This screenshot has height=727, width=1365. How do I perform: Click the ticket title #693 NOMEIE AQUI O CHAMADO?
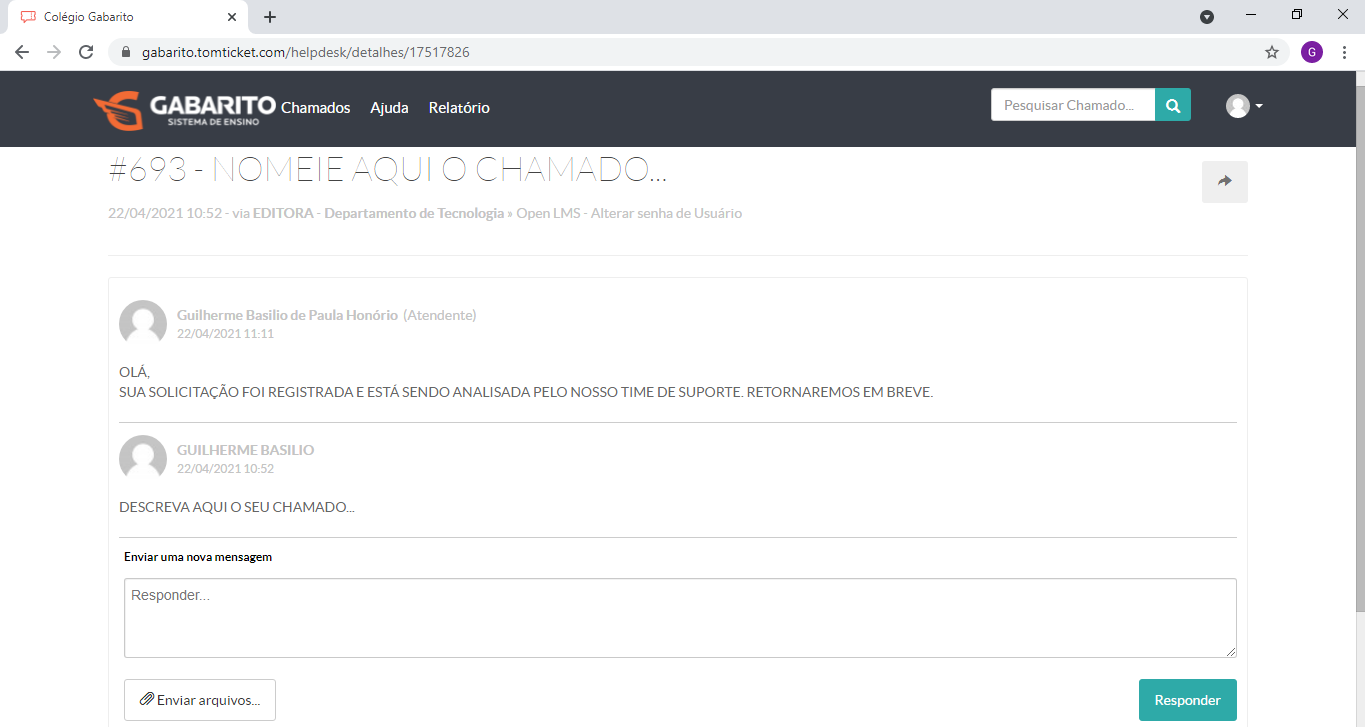click(387, 171)
